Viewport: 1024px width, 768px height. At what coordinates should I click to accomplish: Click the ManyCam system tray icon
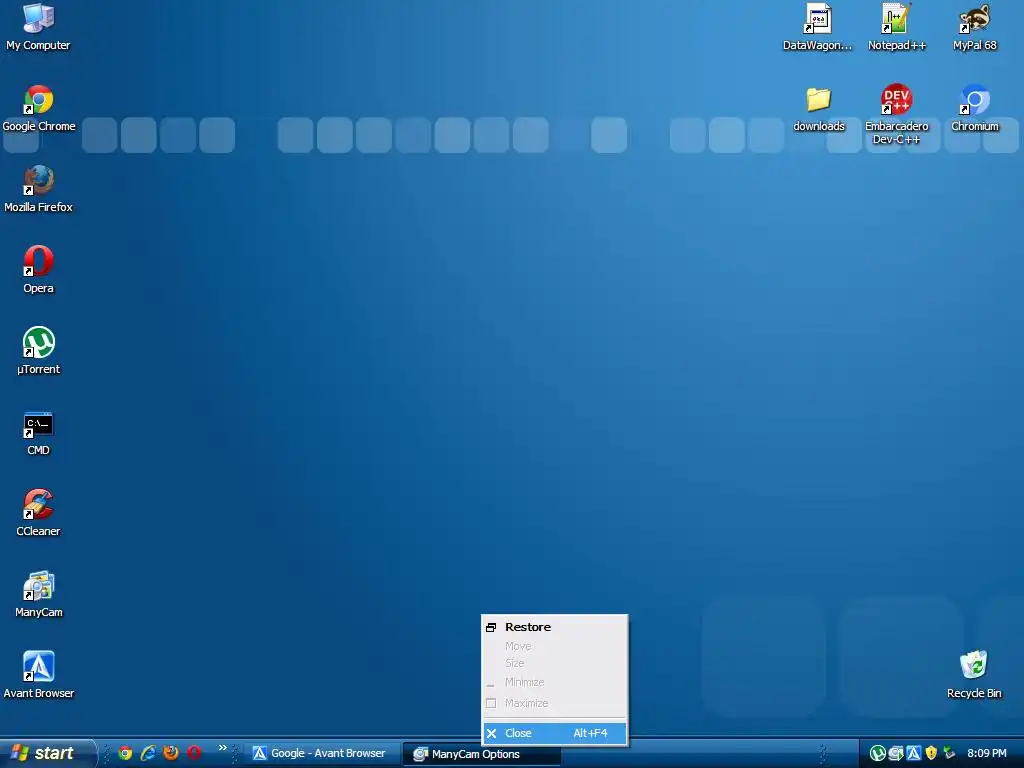(895, 754)
